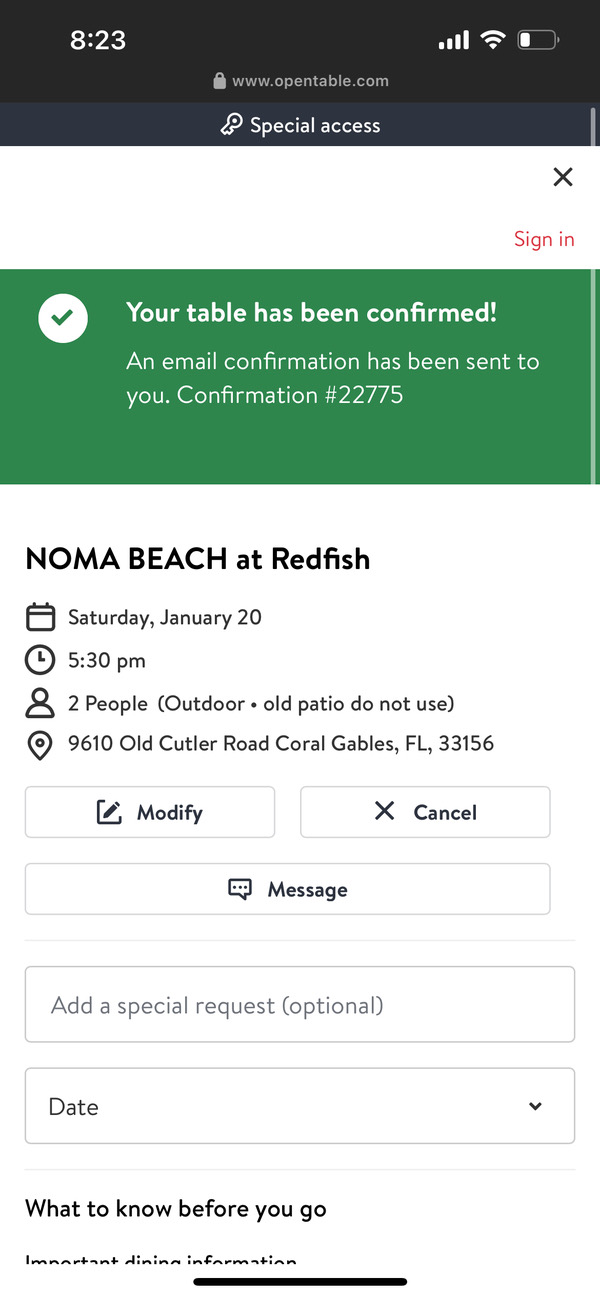Tap the clock icon next to 5:30 pm

pyautogui.click(x=40, y=660)
